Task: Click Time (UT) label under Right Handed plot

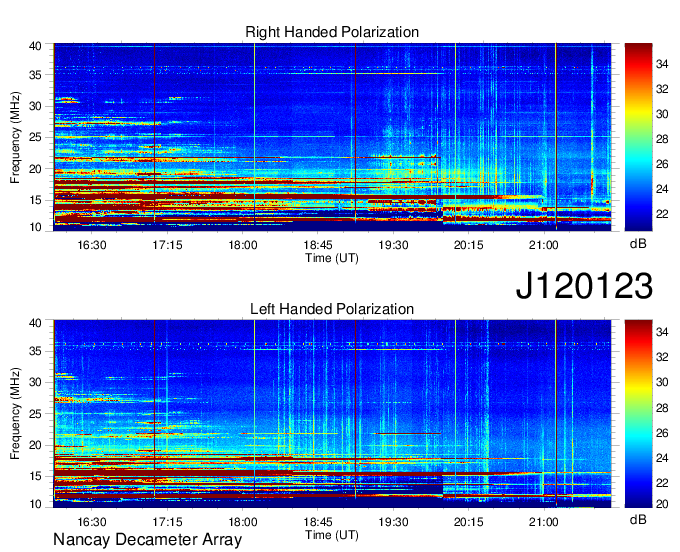Action: [x=332, y=258]
